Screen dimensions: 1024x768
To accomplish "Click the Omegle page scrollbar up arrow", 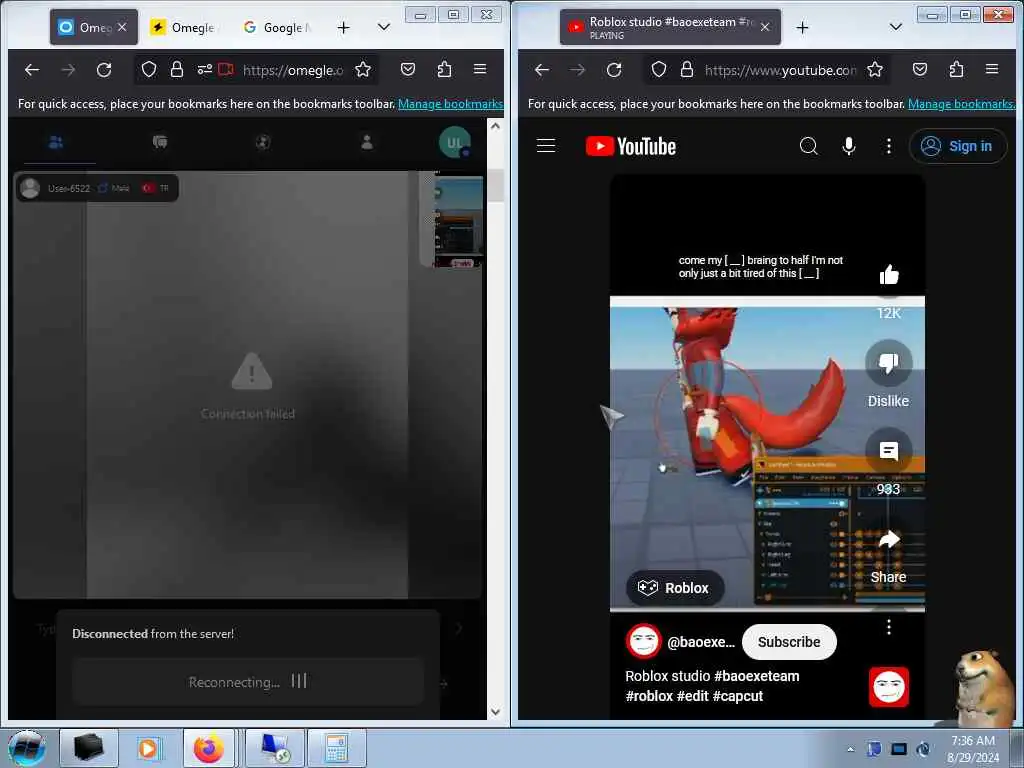I will tap(495, 126).
